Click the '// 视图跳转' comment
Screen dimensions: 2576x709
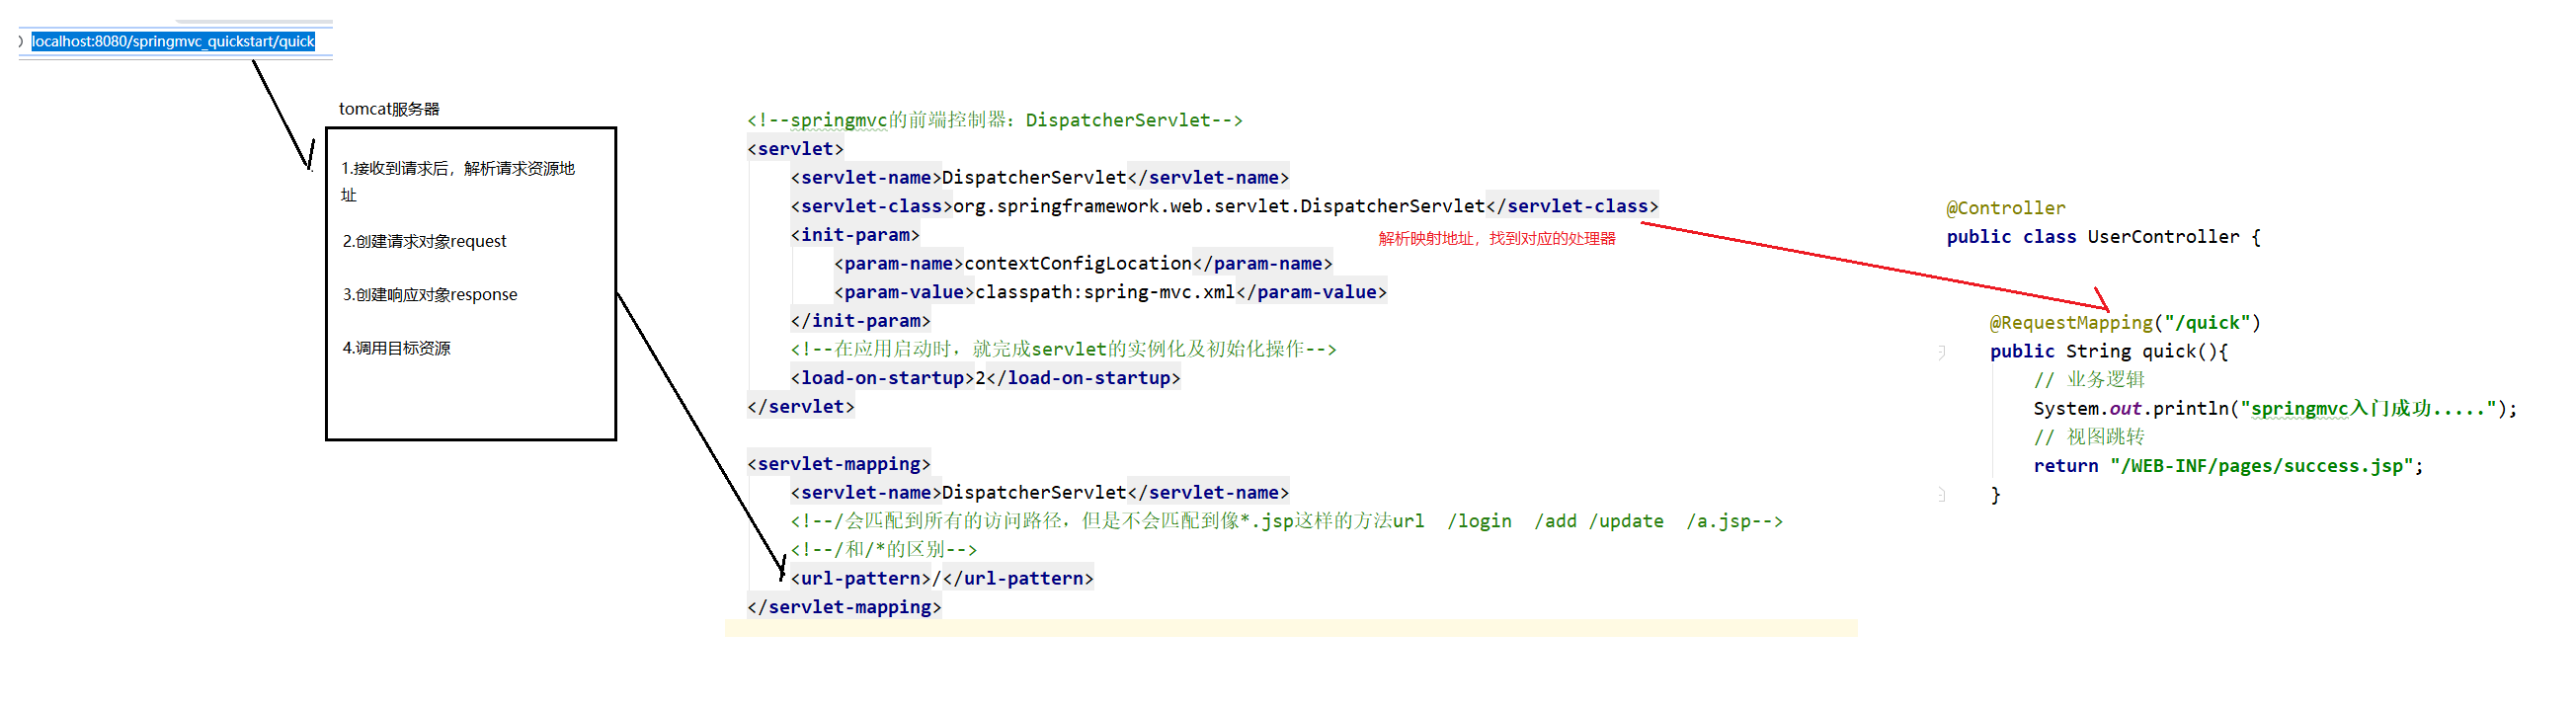tap(2088, 437)
